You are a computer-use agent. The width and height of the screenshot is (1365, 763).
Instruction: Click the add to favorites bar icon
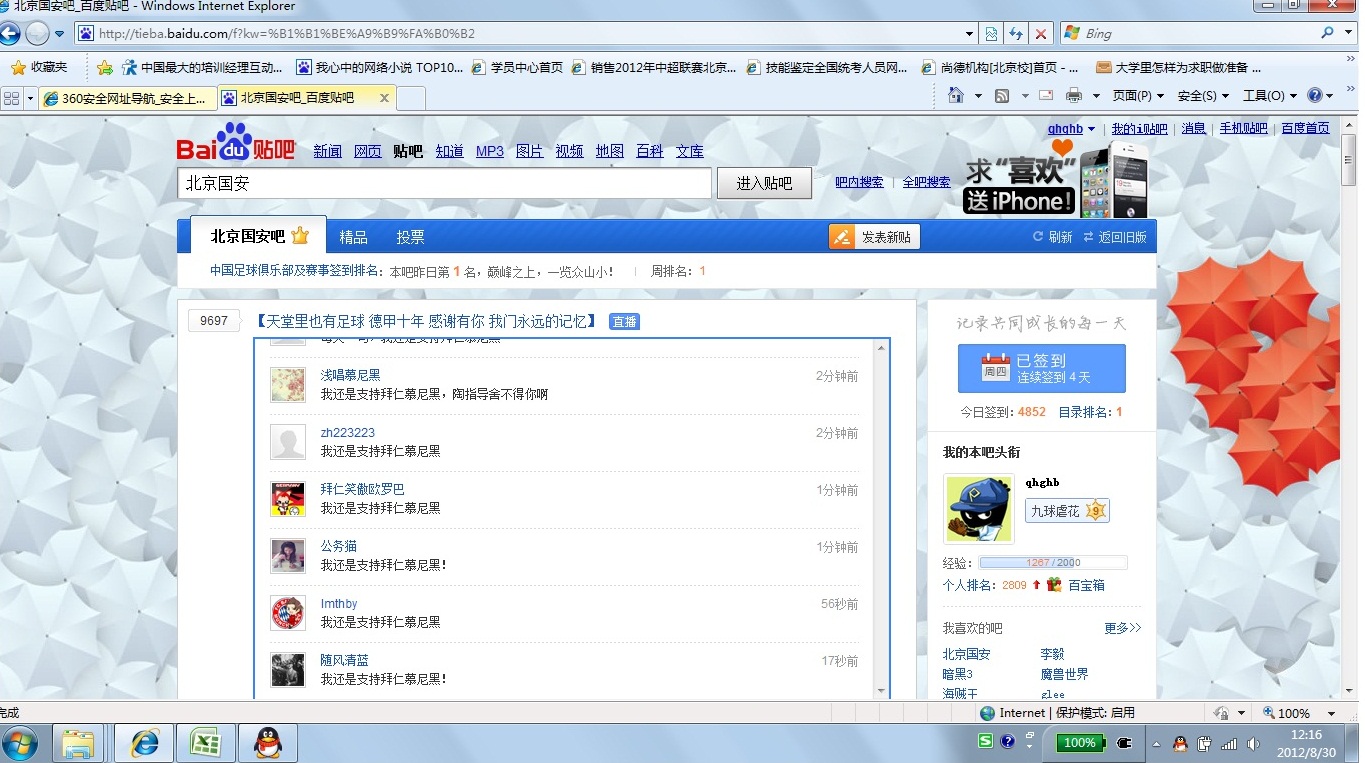tap(105, 68)
